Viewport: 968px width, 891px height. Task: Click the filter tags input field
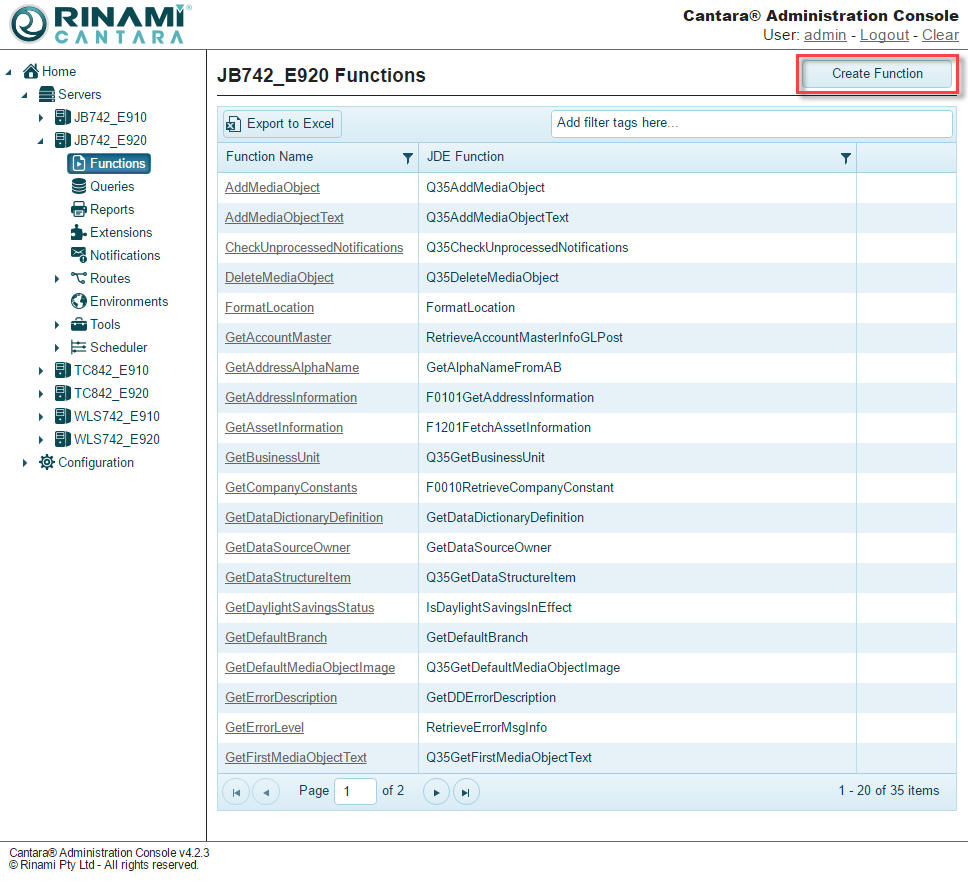(x=751, y=124)
